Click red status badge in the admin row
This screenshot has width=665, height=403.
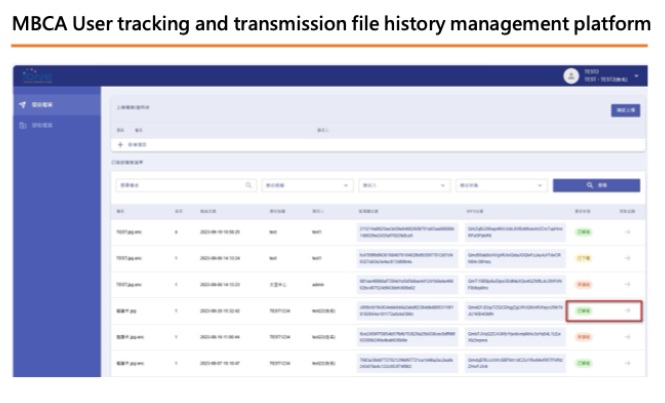[x=584, y=284]
